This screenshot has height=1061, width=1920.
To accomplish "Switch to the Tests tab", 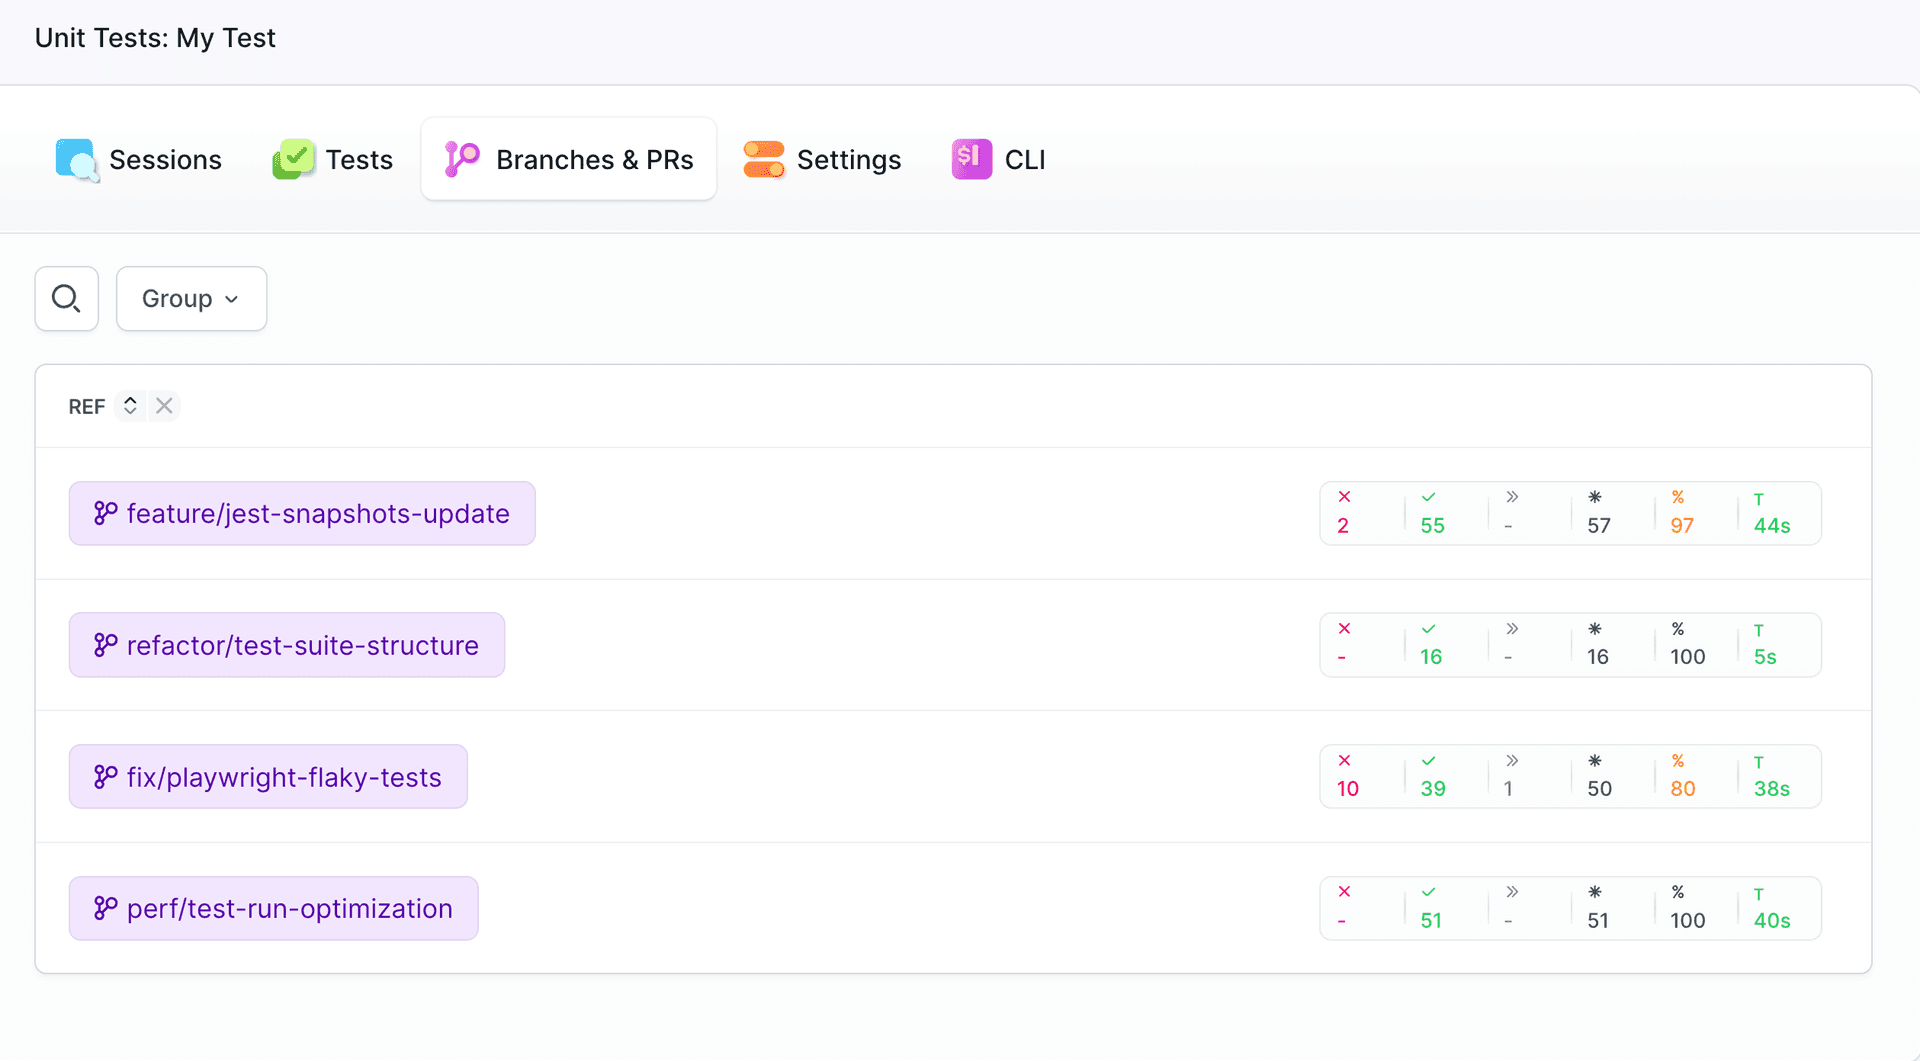I will point(358,159).
